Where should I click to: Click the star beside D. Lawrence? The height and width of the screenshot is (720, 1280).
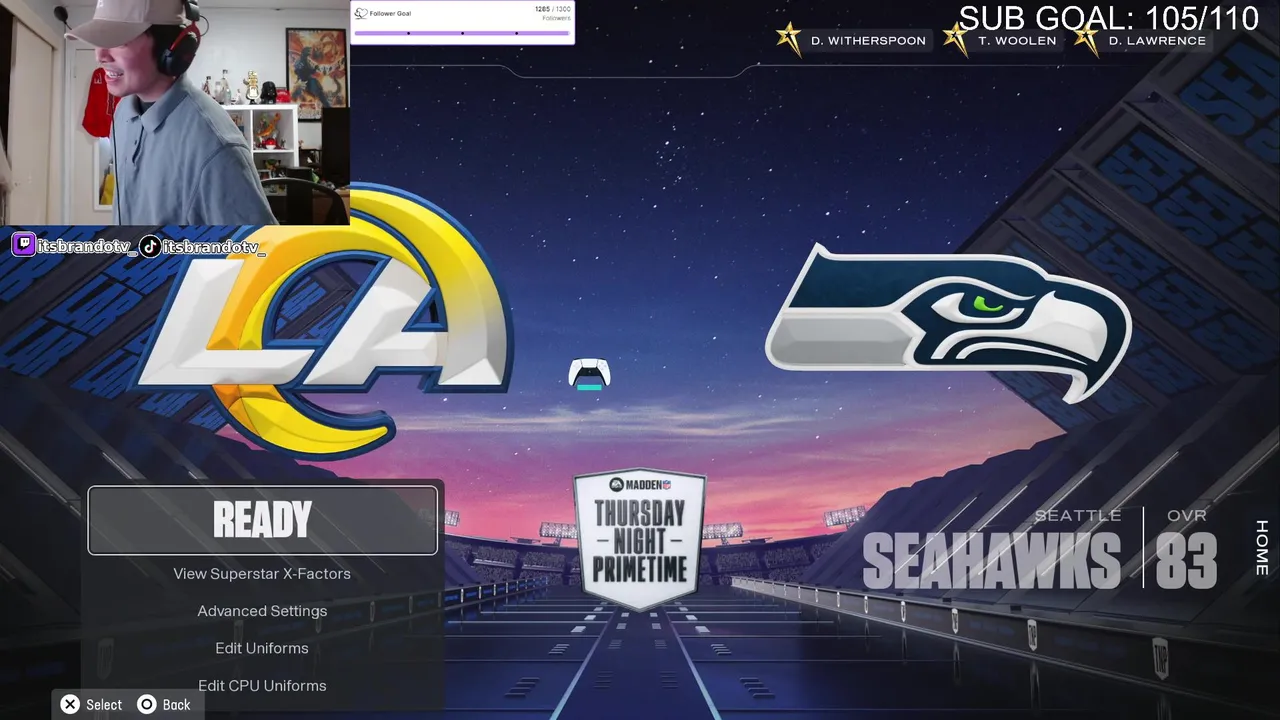tap(1086, 40)
